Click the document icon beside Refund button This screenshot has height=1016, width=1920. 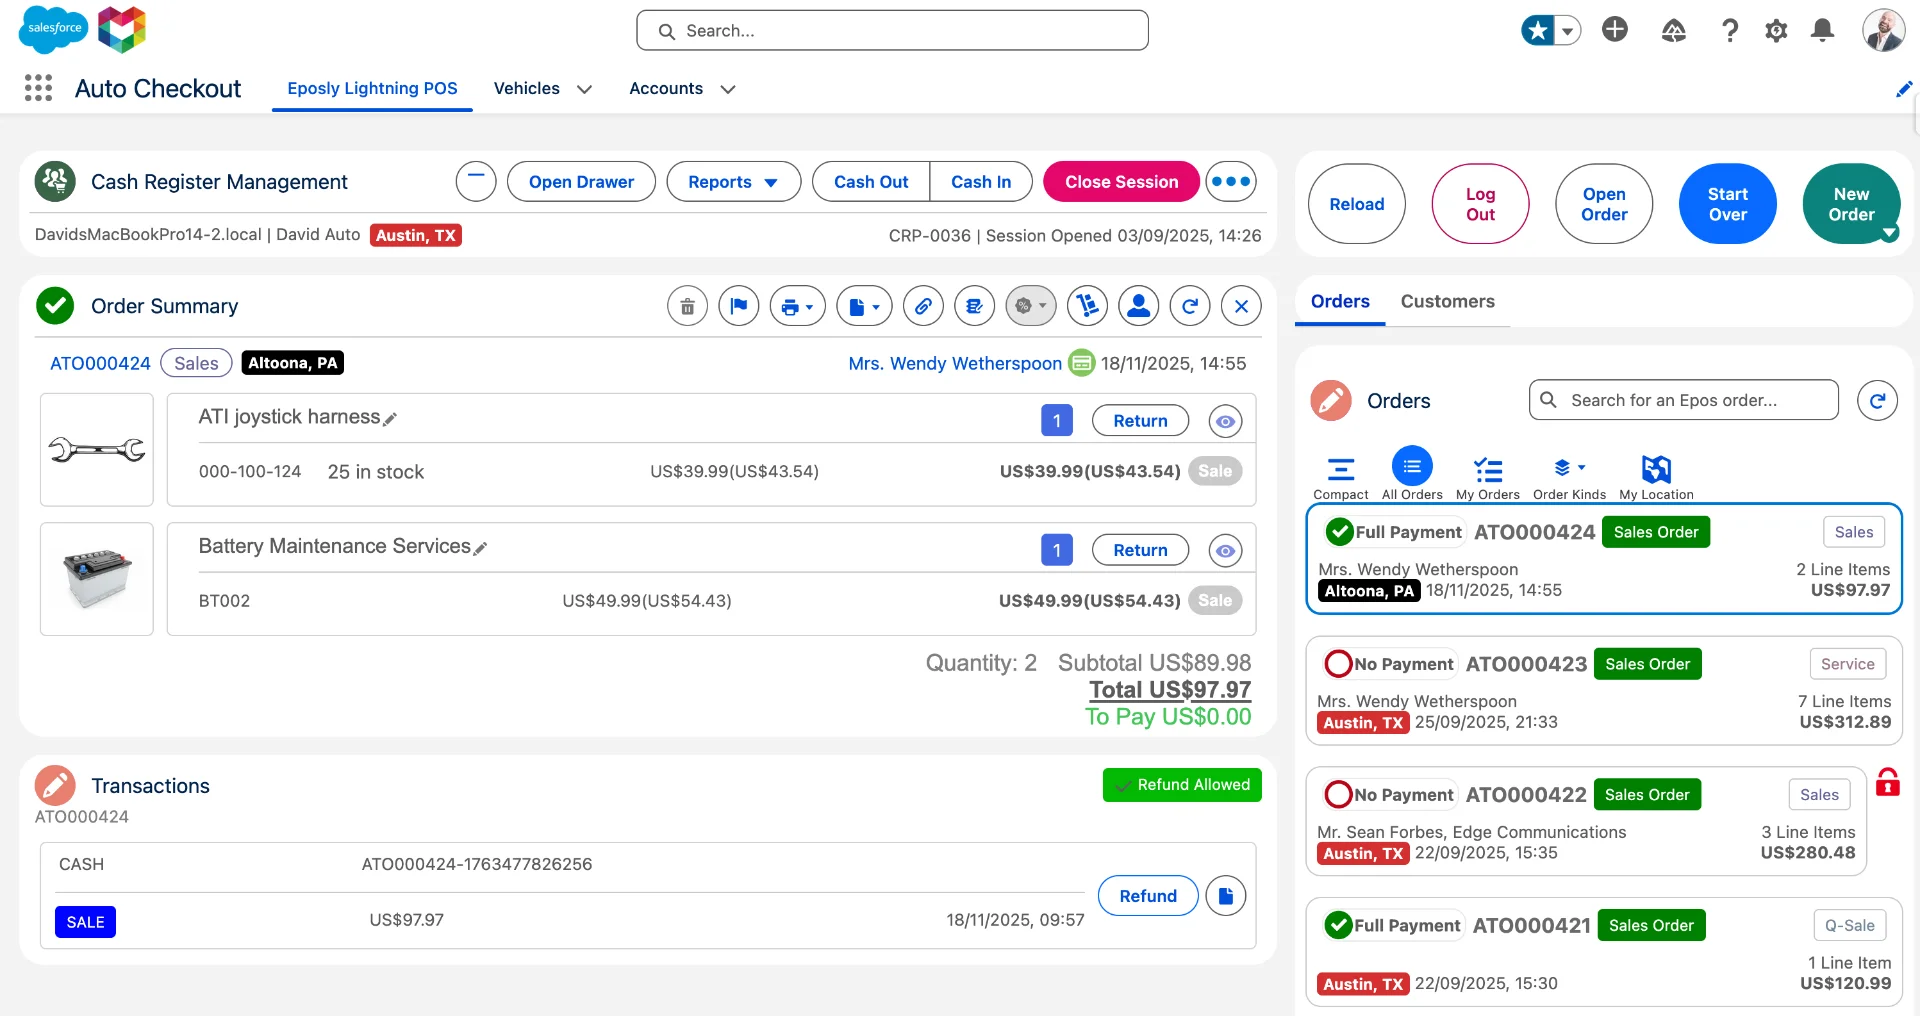[1225, 896]
